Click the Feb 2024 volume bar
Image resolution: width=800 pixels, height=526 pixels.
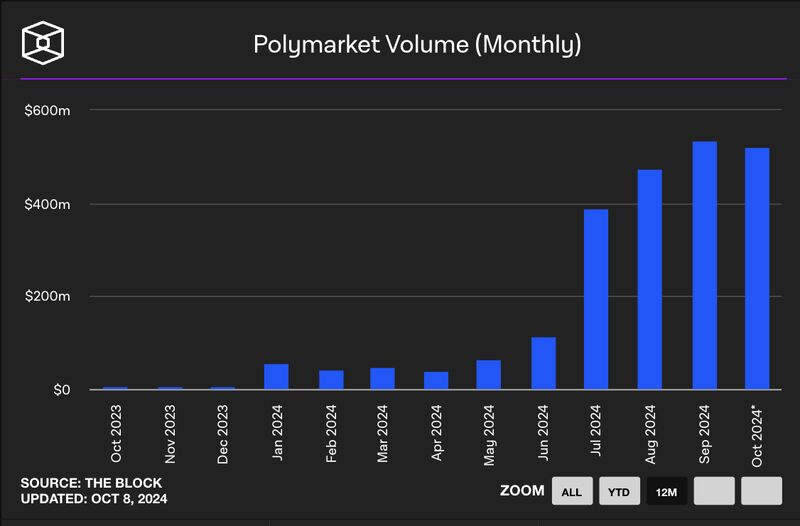[x=331, y=380]
